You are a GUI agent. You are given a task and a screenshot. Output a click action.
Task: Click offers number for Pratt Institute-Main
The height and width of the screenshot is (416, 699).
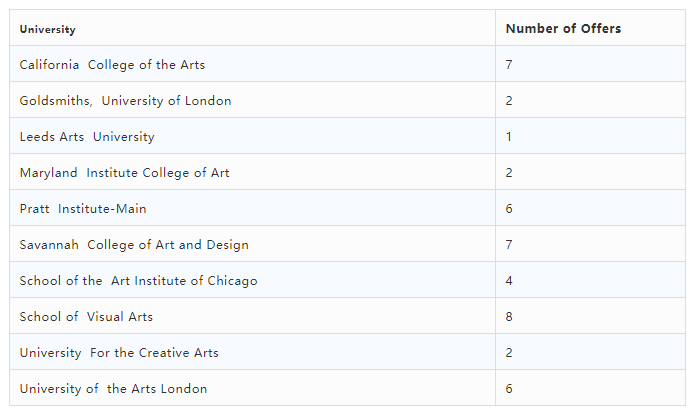pyautogui.click(x=509, y=209)
